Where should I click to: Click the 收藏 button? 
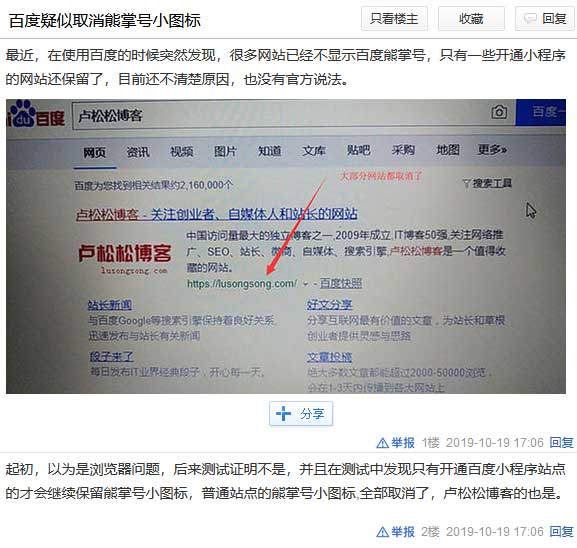[471, 18]
